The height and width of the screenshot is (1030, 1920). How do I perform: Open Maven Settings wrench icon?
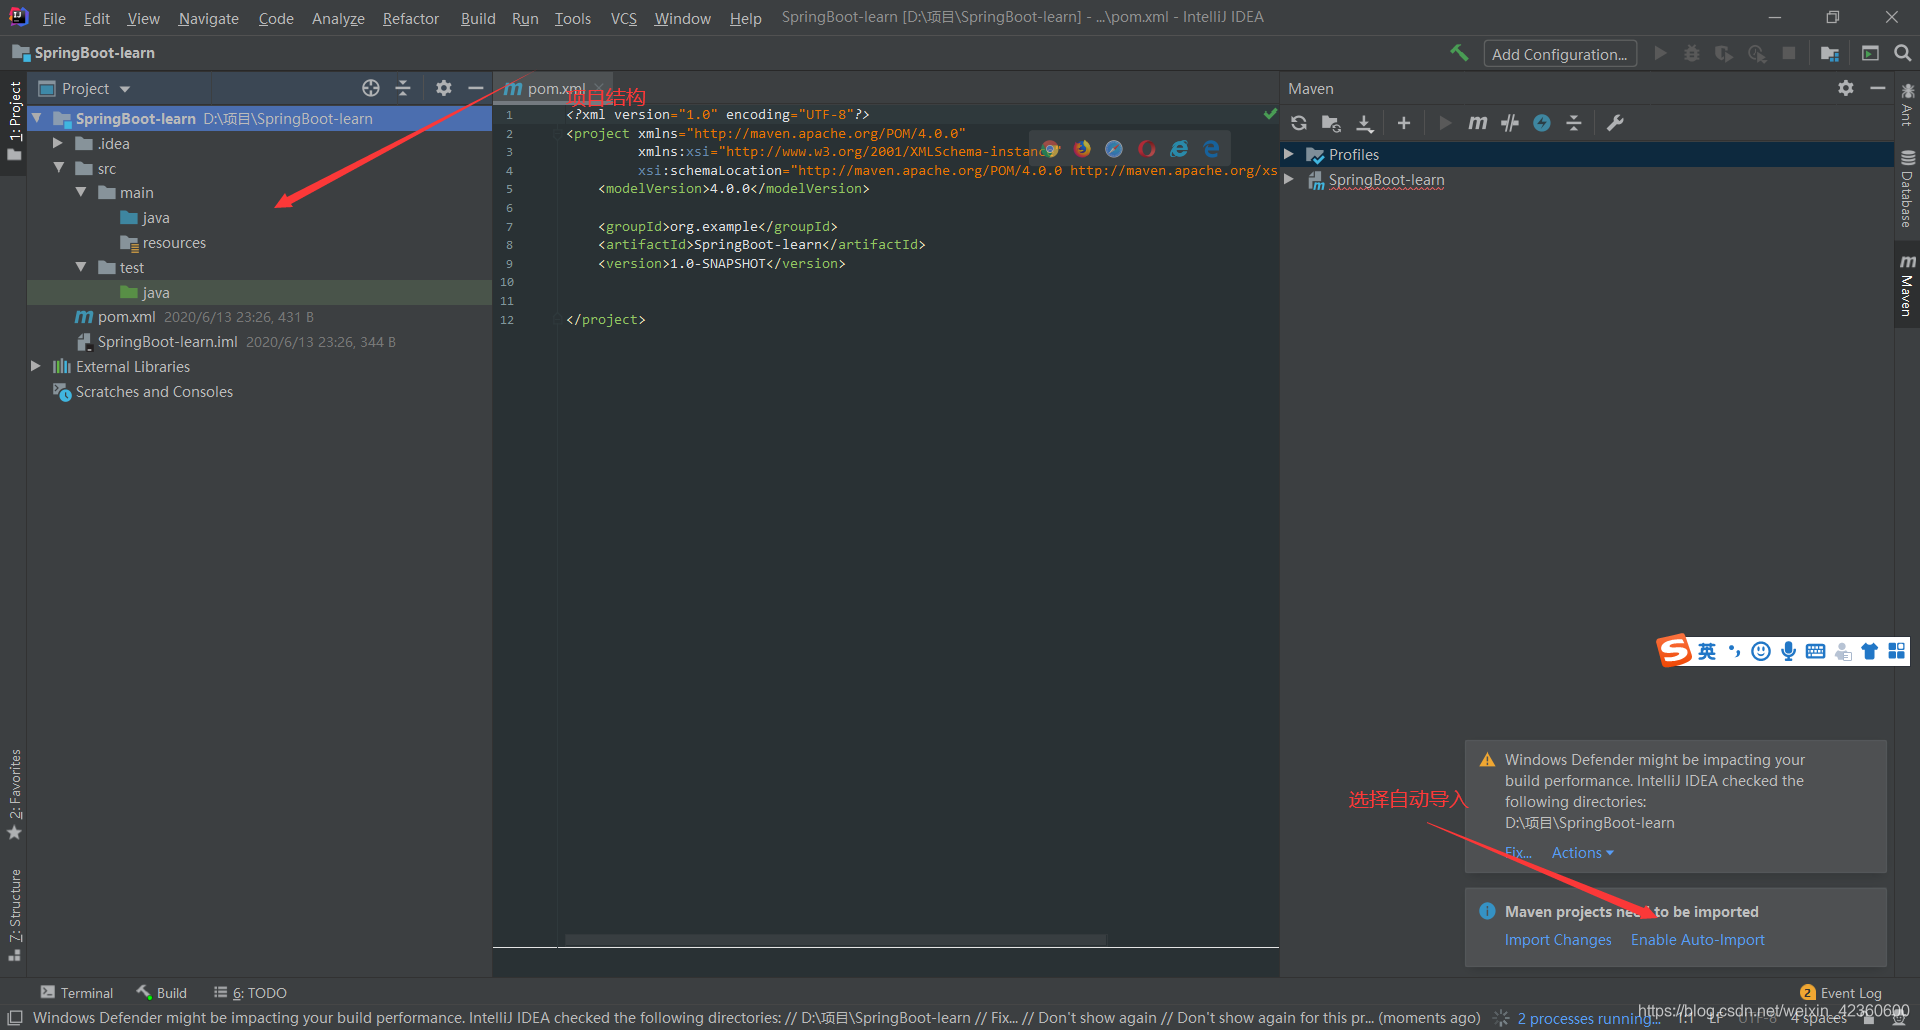coord(1615,123)
